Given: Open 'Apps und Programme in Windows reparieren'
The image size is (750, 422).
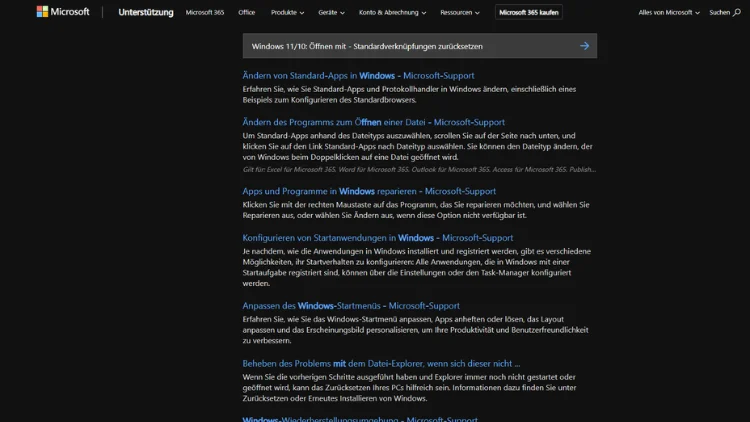Looking at the screenshot, I should (369, 191).
